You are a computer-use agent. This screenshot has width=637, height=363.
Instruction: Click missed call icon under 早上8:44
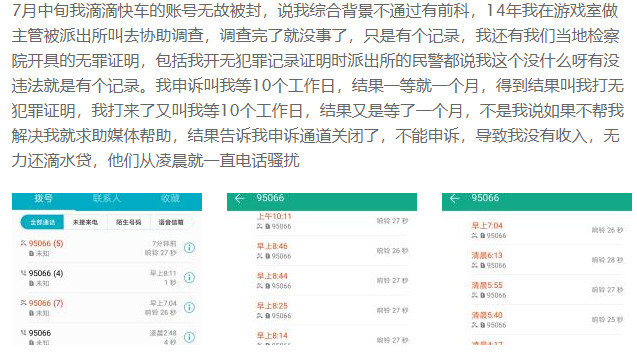[260, 286]
